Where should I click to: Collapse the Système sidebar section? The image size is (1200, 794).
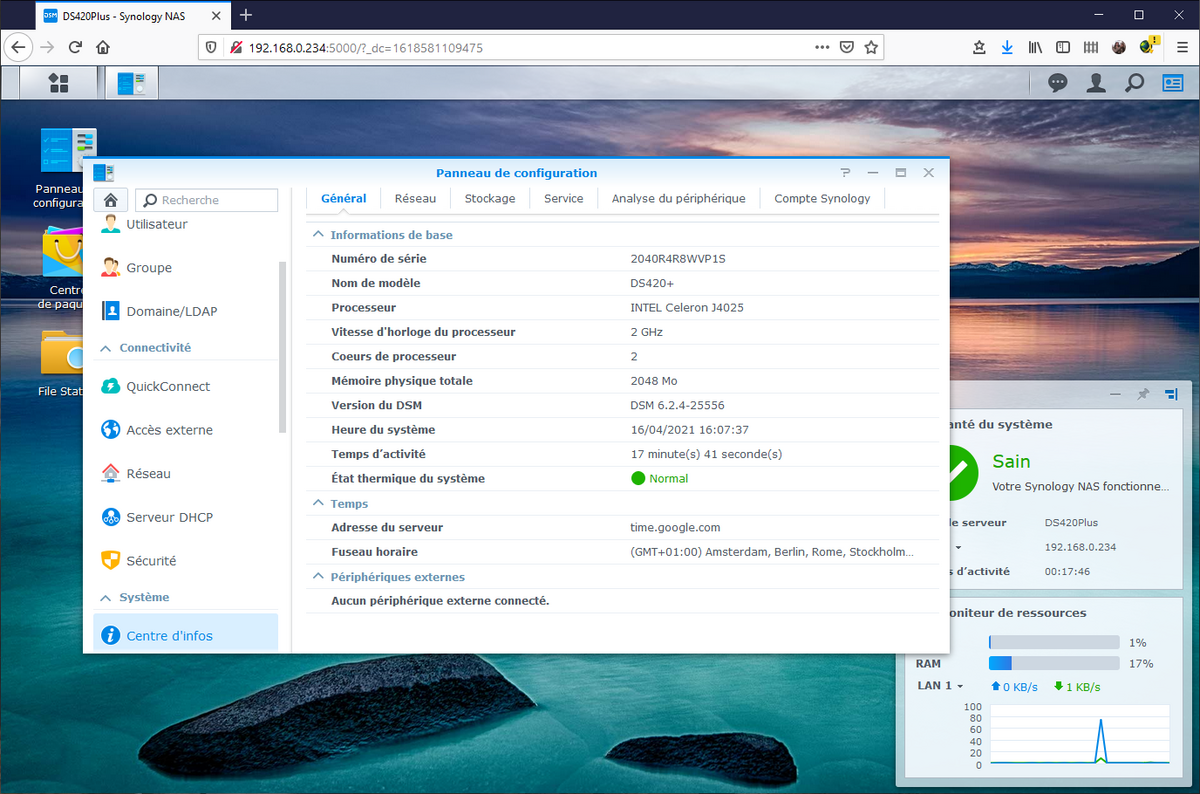pos(105,597)
